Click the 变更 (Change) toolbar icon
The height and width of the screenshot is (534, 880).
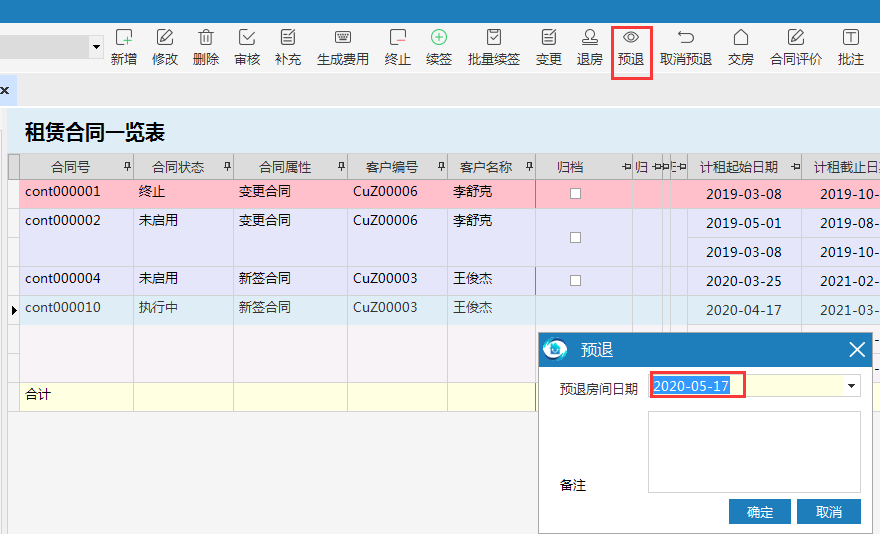pos(548,38)
